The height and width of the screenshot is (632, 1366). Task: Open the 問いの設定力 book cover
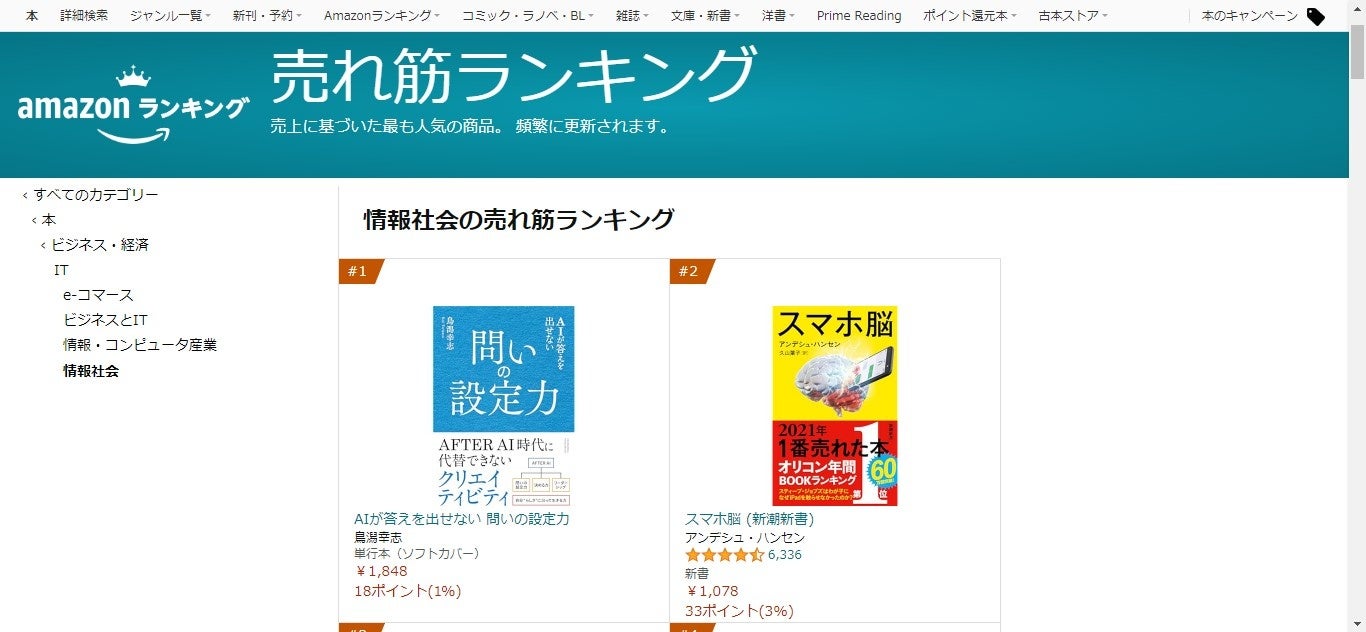coord(504,406)
